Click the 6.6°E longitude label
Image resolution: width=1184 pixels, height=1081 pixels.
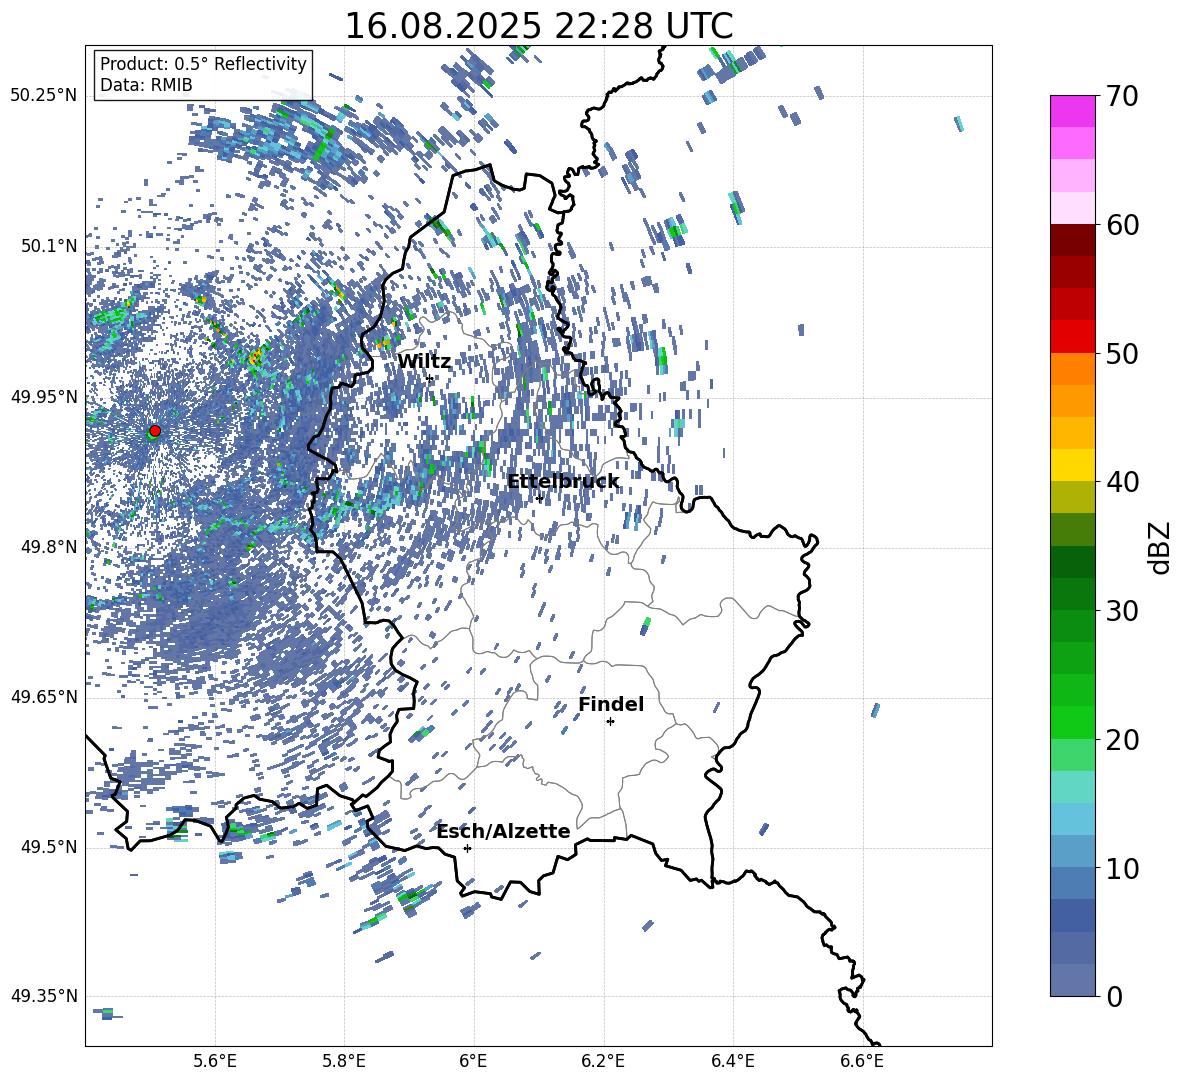(x=862, y=1061)
